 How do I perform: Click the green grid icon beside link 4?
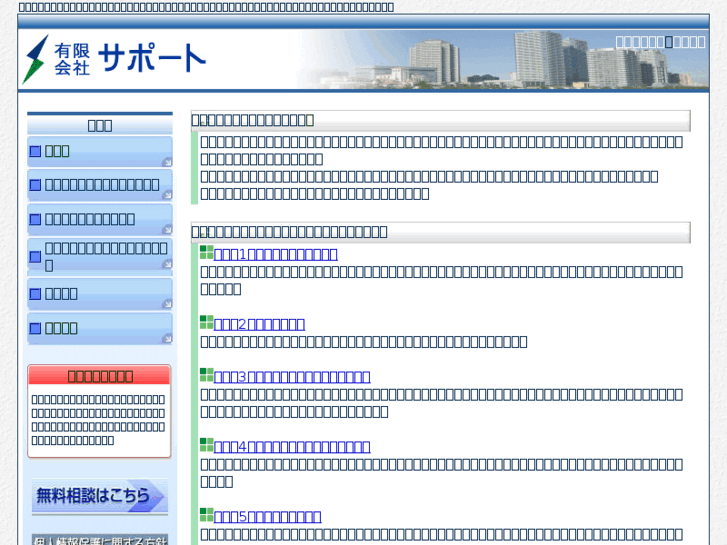[206, 445]
